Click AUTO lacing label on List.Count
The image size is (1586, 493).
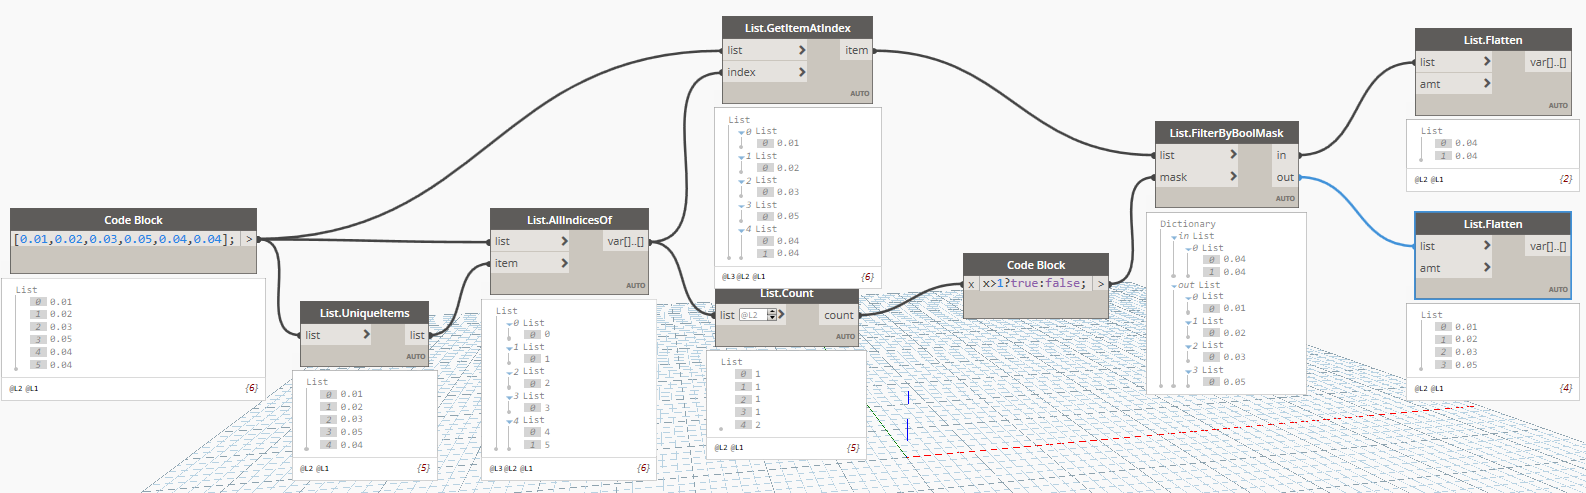[845, 337]
